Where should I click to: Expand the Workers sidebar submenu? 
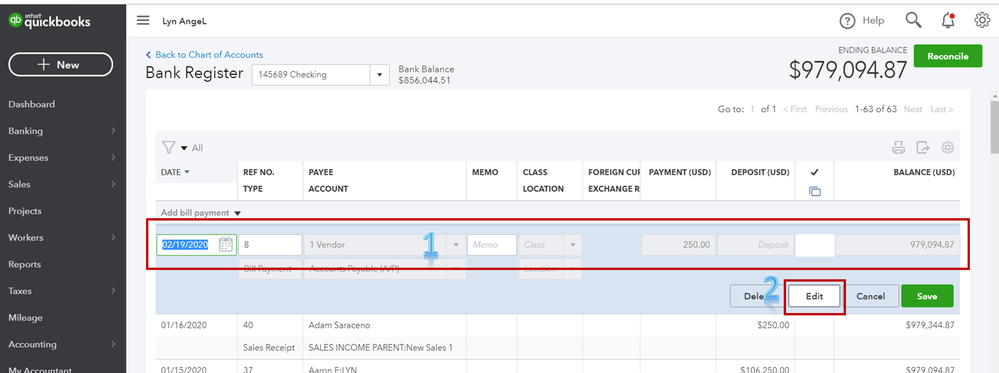[113, 237]
